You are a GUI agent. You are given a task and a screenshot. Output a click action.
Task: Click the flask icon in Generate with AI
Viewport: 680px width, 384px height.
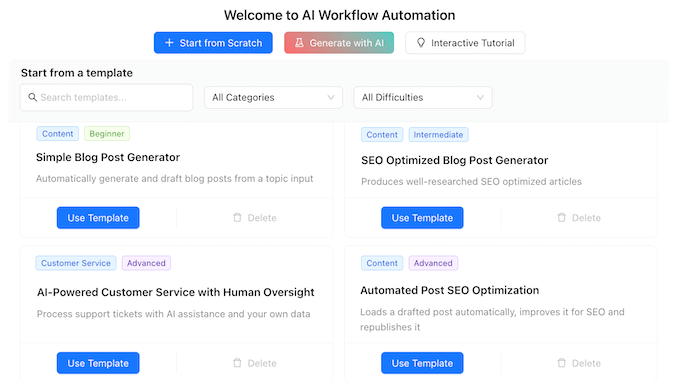point(299,43)
